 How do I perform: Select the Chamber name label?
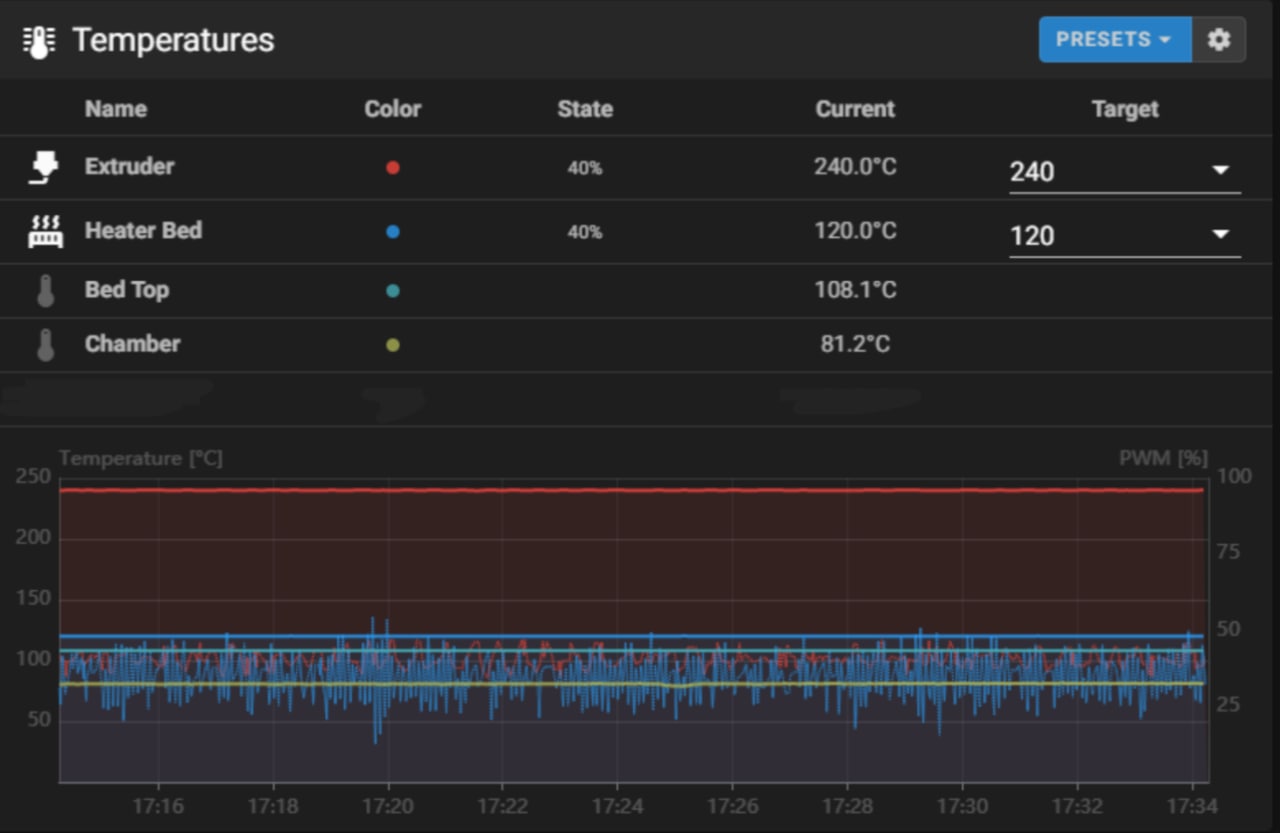tap(132, 344)
